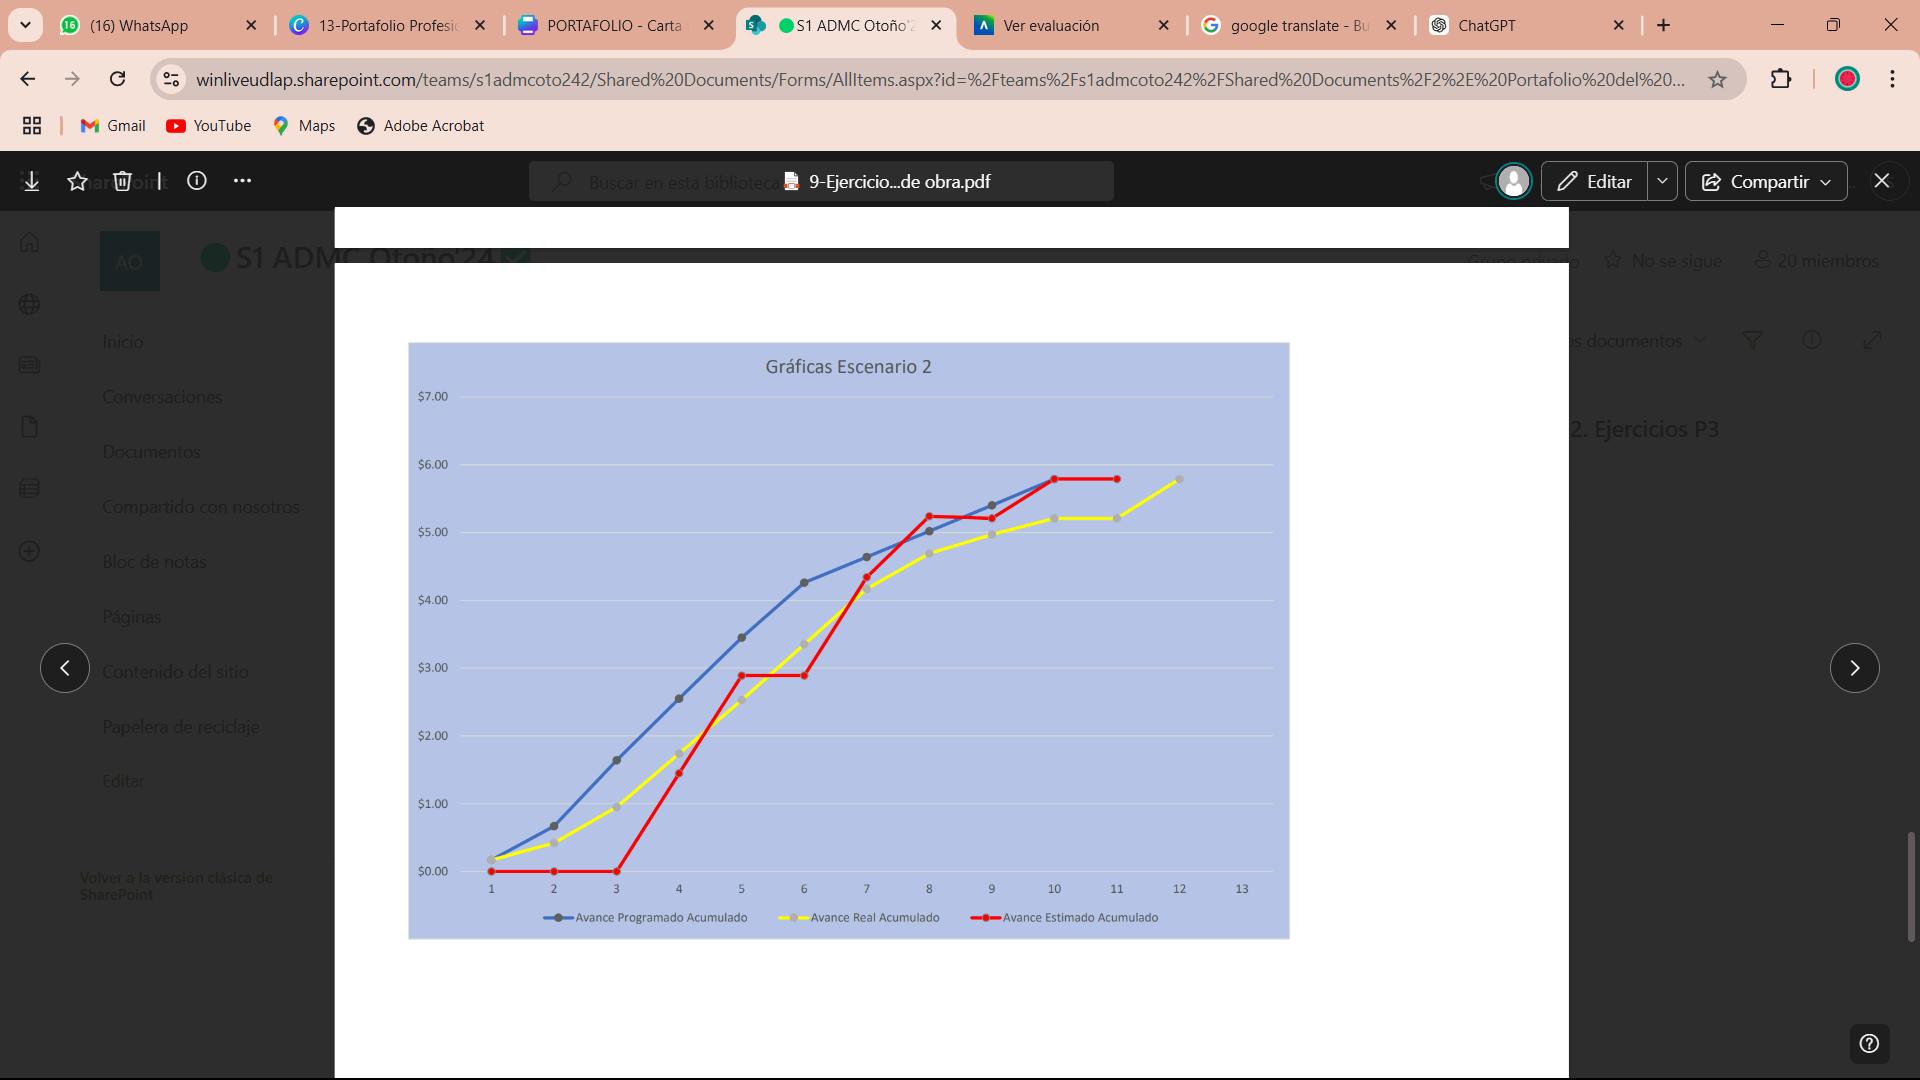Screen dimensions: 1920x1080
Task: Click Páginas in SharePoint navigation
Action: coord(131,617)
